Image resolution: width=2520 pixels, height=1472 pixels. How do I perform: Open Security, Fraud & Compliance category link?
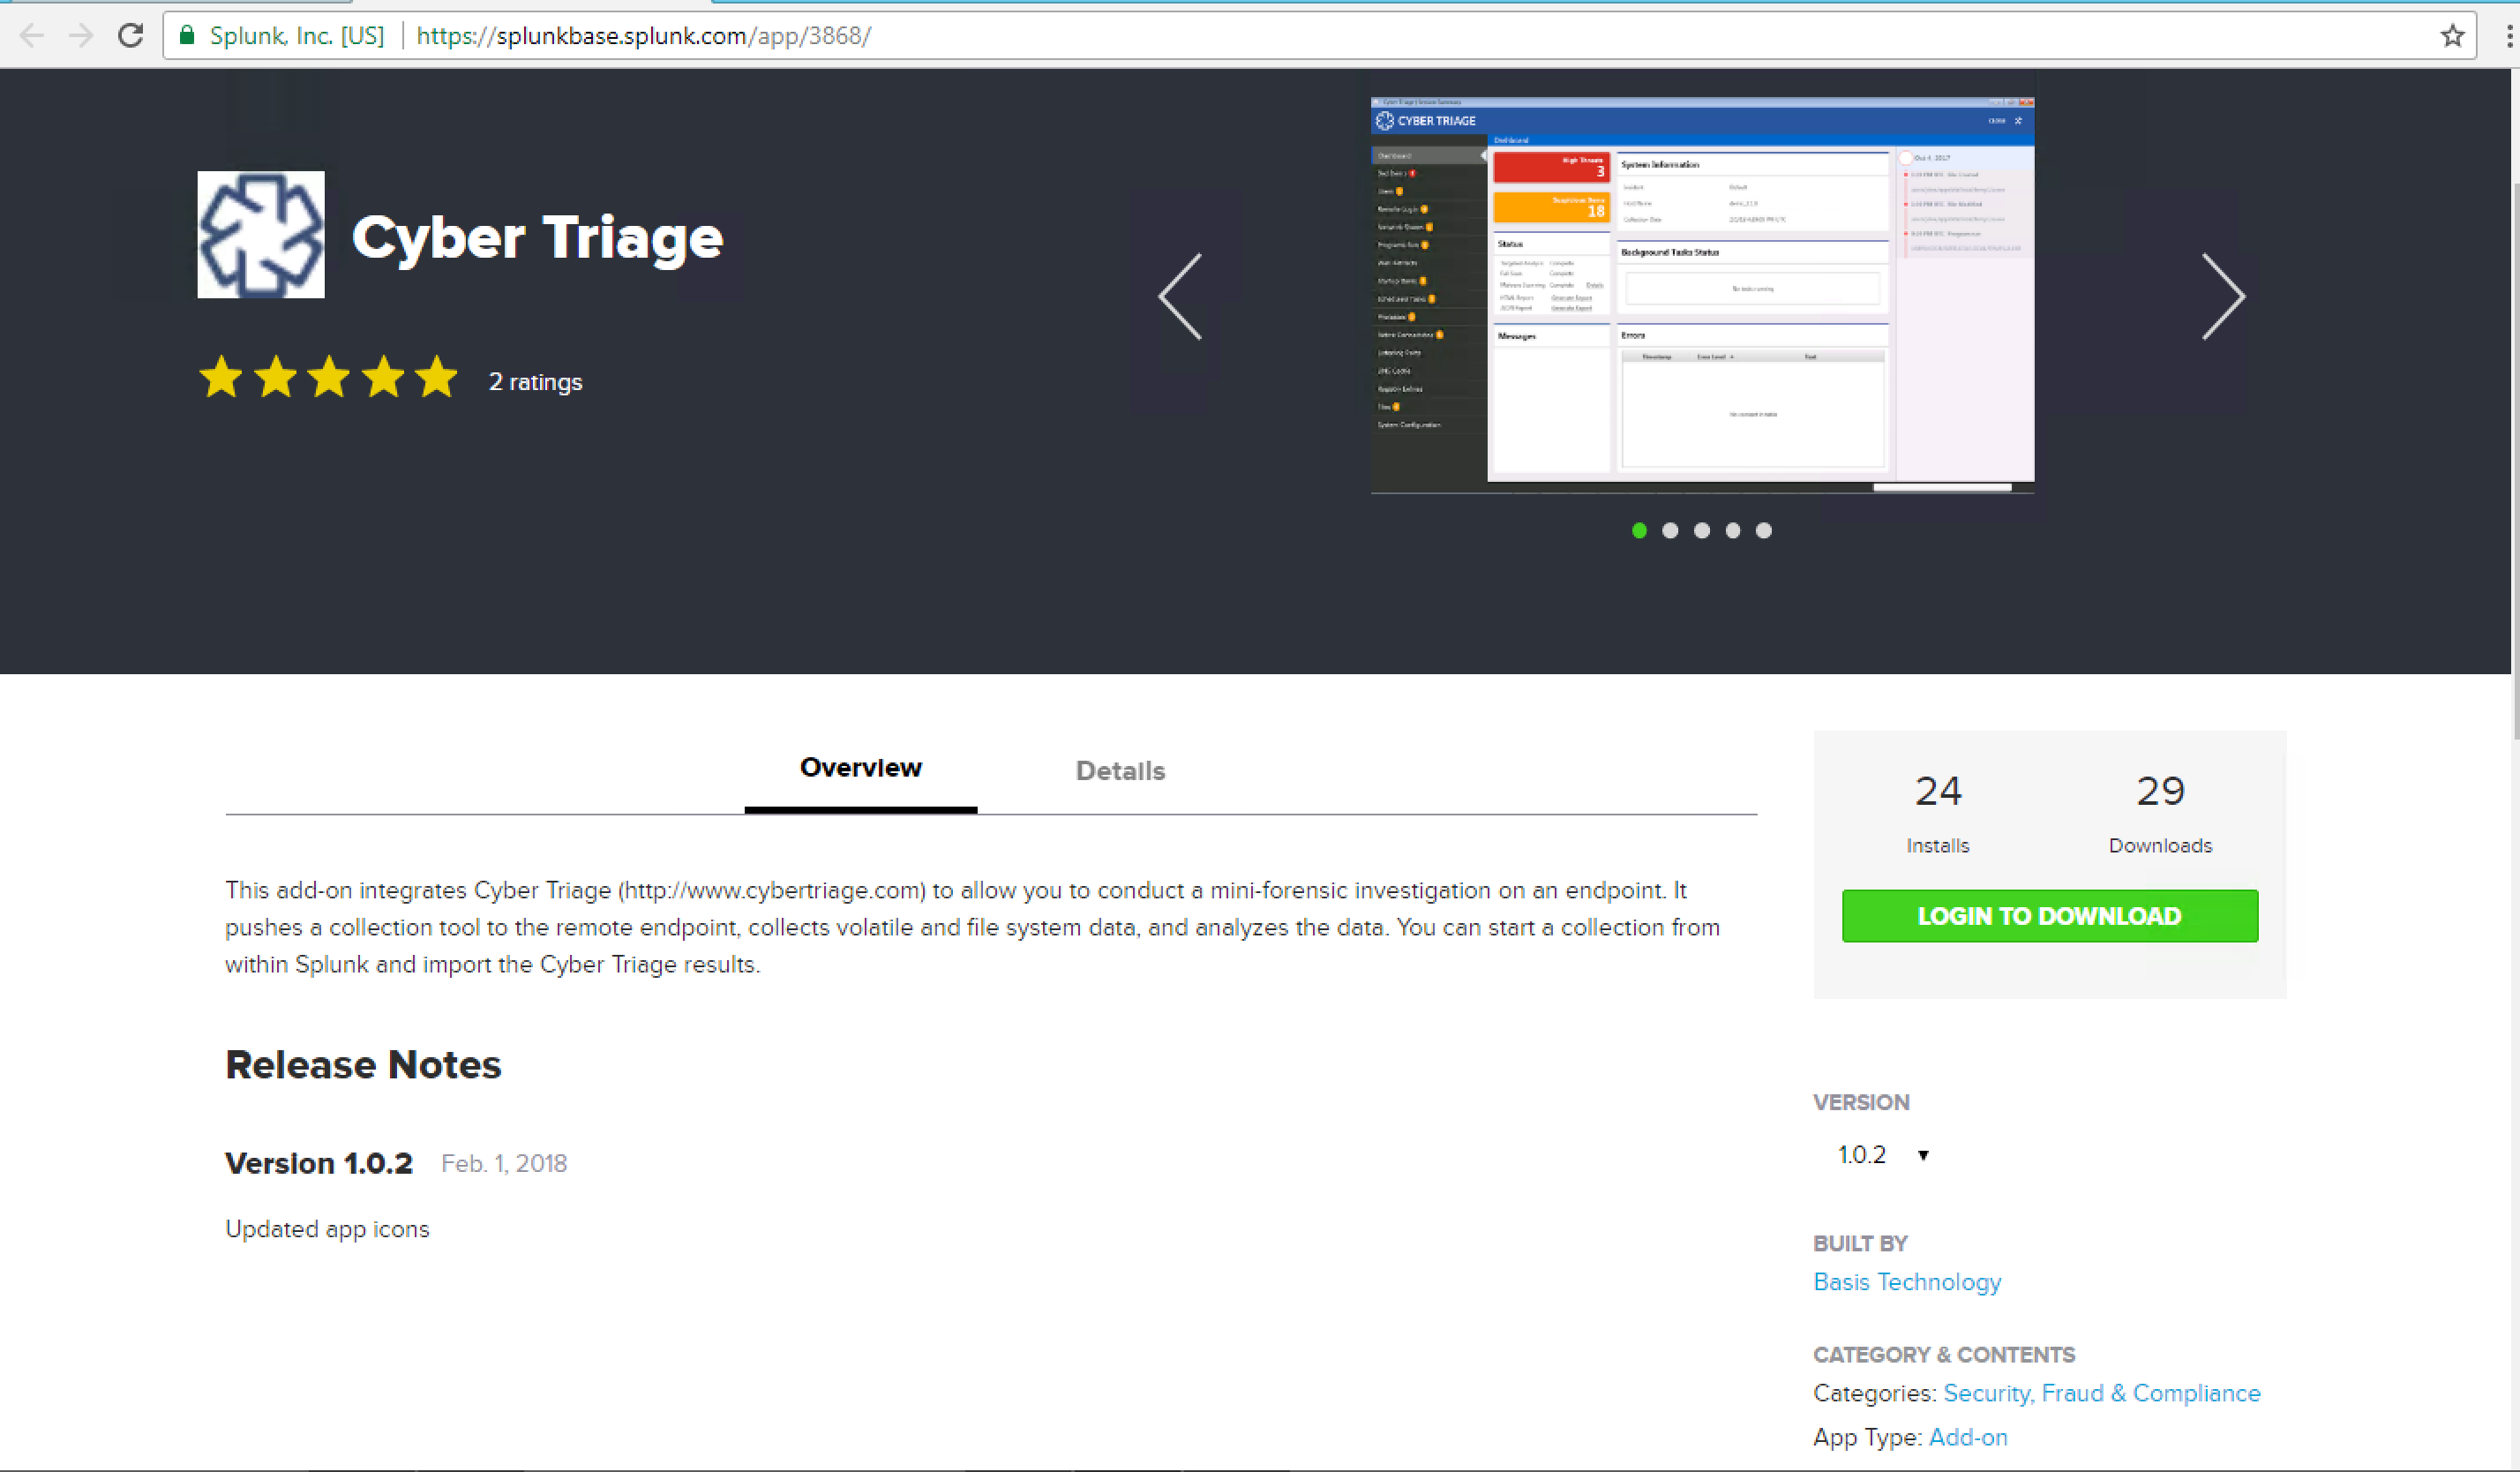click(x=2101, y=1393)
